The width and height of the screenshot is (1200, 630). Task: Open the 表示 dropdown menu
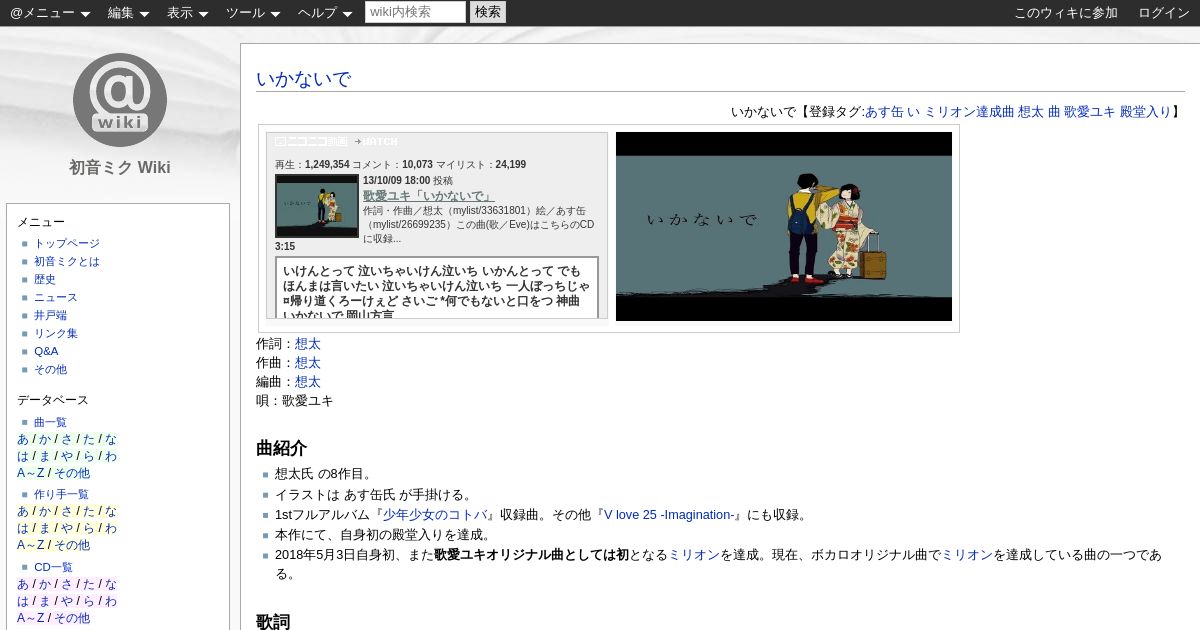pyautogui.click(x=187, y=13)
